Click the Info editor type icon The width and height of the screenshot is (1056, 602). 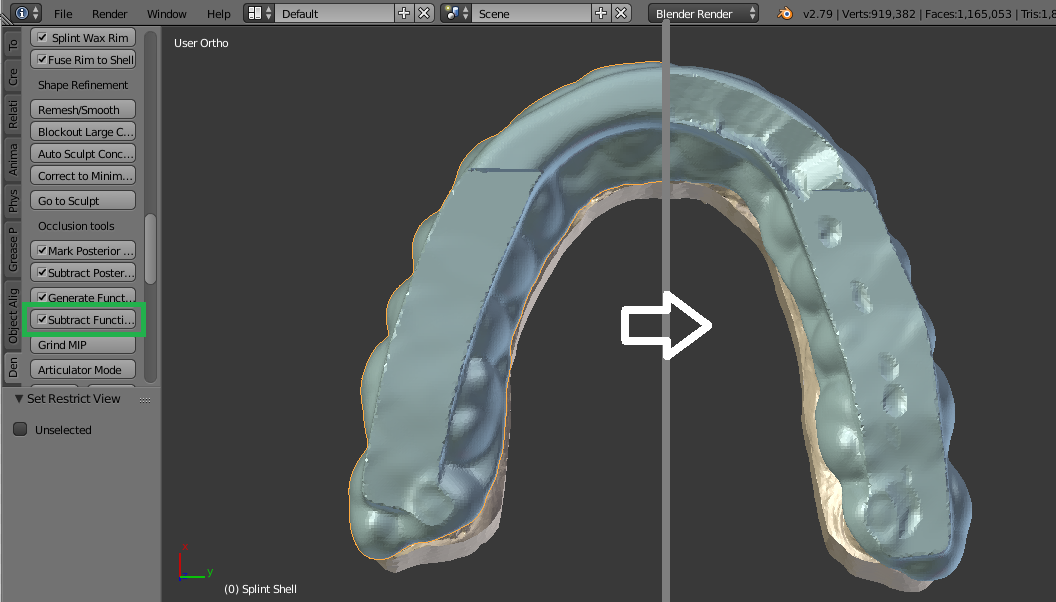pyautogui.click(x=27, y=13)
